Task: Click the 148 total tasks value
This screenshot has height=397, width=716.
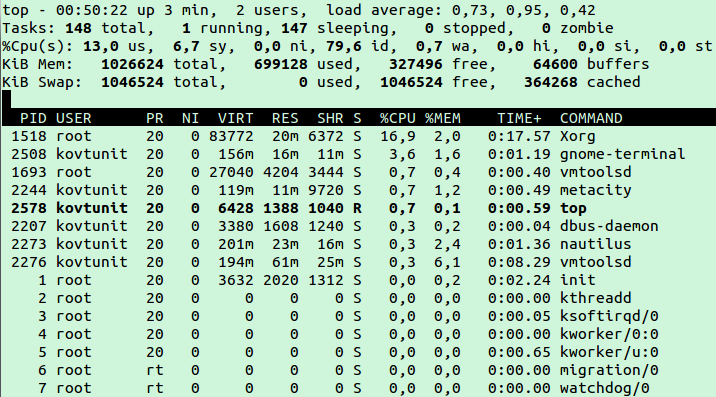Action: pyautogui.click(x=78, y=28)
